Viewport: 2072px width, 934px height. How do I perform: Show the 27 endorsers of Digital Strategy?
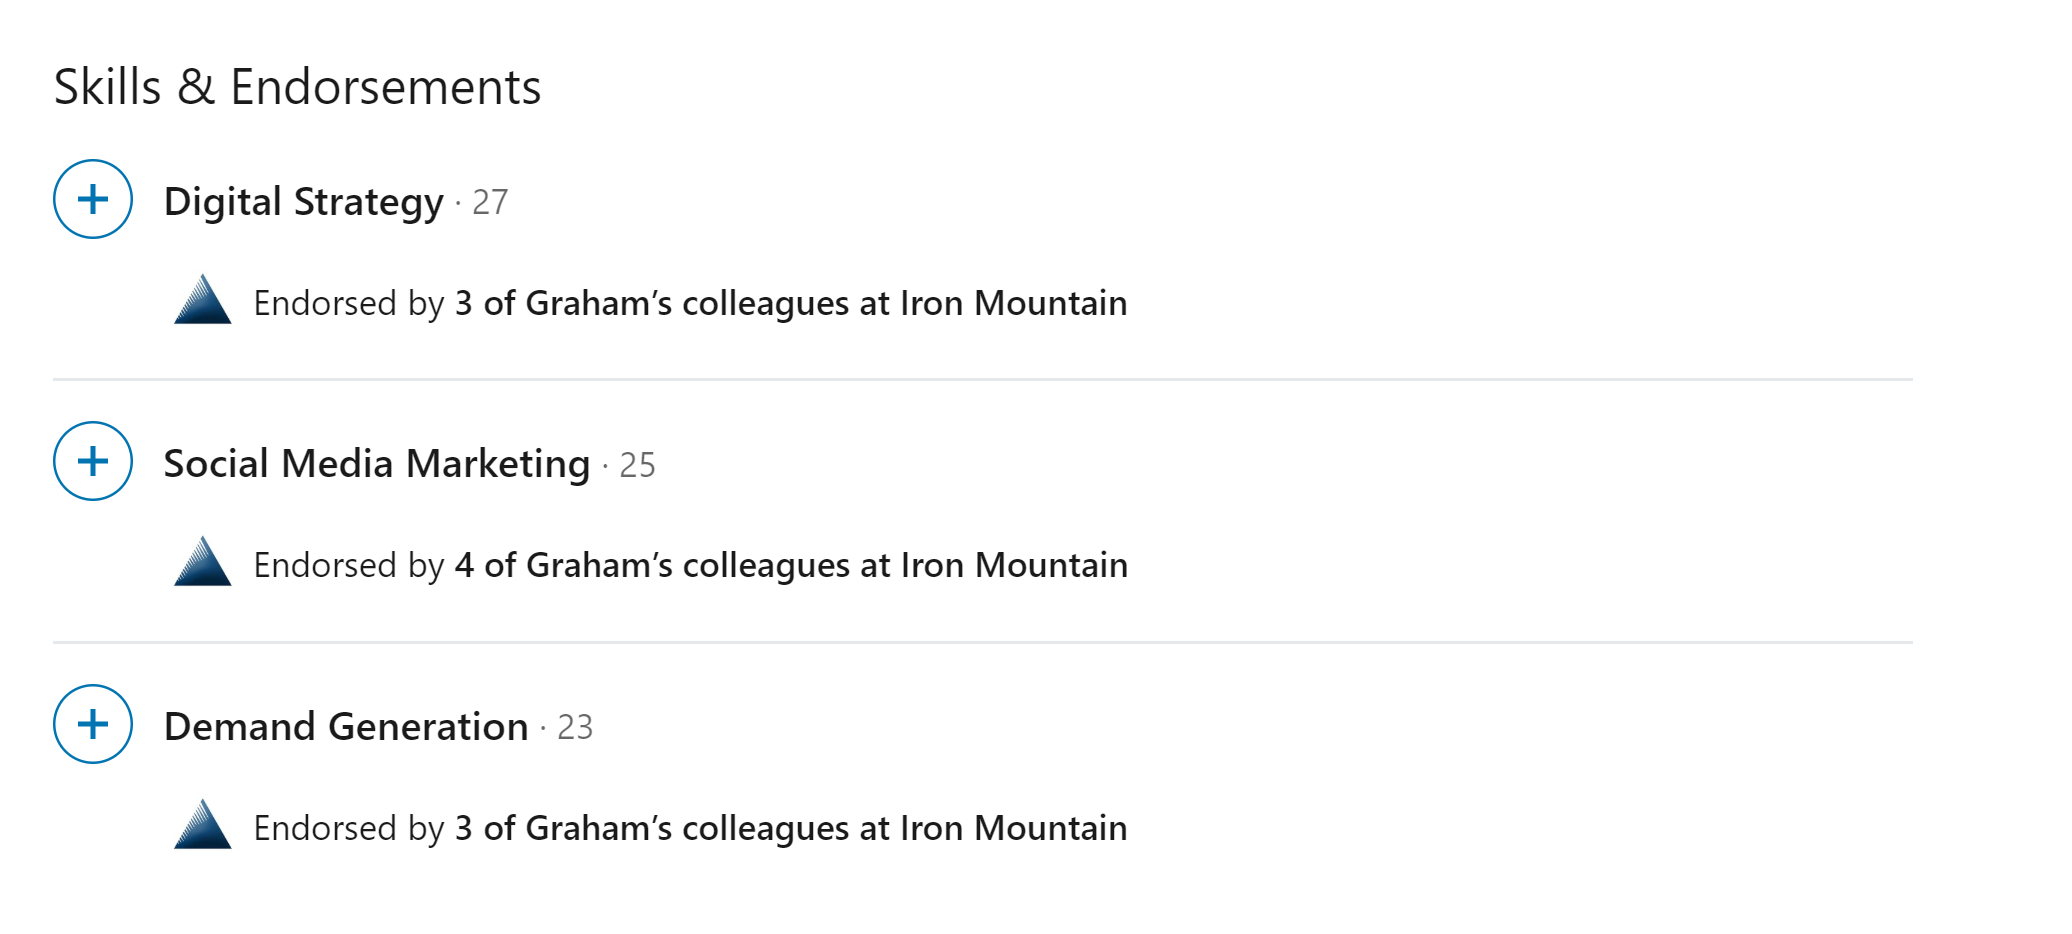tap(490, 203)
